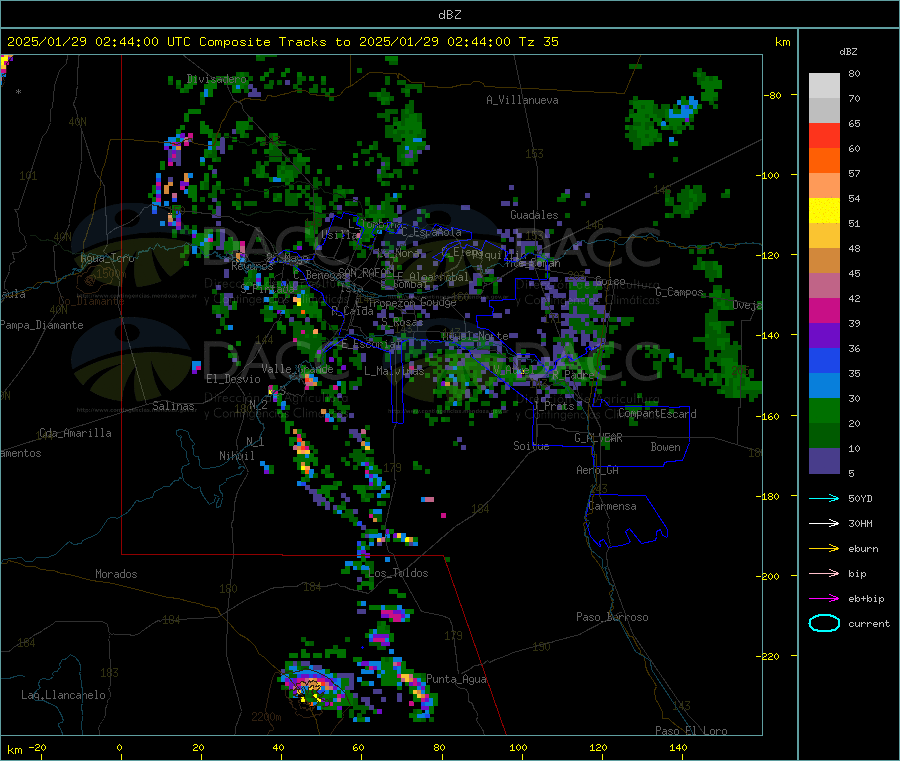Click the Divisadero map label
Image resolution: width=900 pixels, height=761 pixels.
pyautogui.click(x=217, y=79)
